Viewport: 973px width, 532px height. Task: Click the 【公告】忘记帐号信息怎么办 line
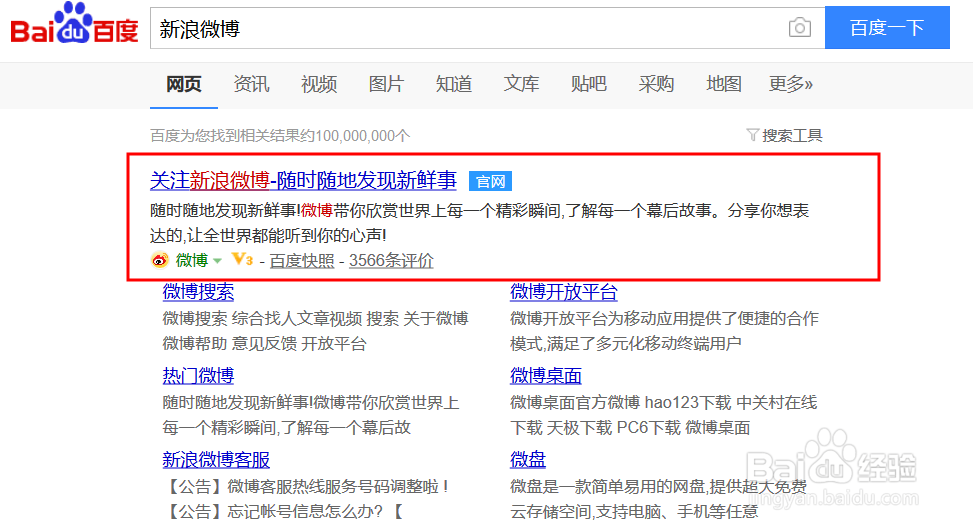click(x=283, y=512)
